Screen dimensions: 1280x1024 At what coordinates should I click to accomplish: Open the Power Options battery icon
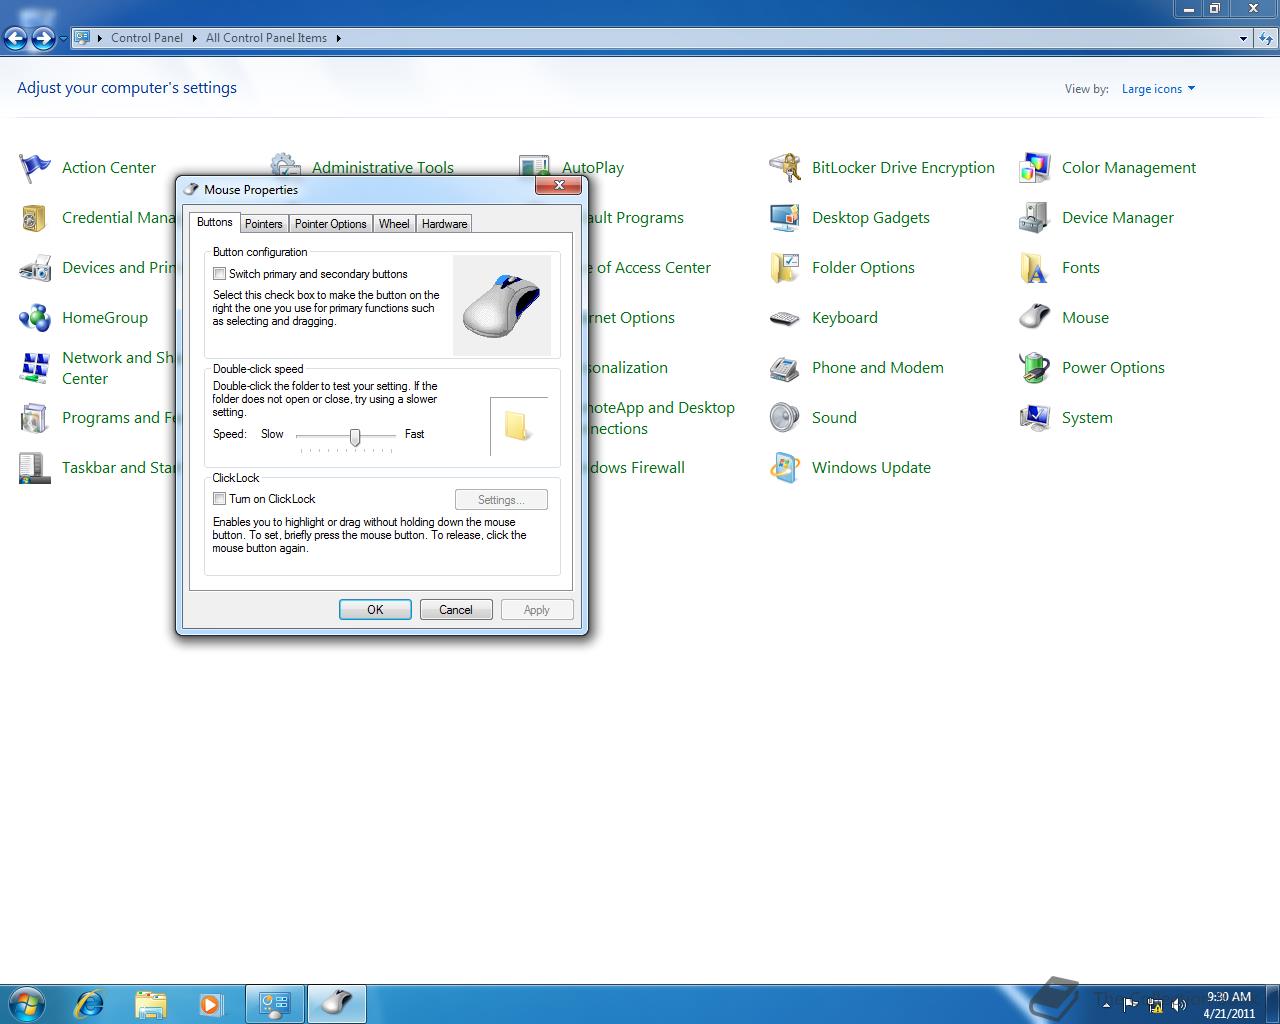(x=1035, y=368)
